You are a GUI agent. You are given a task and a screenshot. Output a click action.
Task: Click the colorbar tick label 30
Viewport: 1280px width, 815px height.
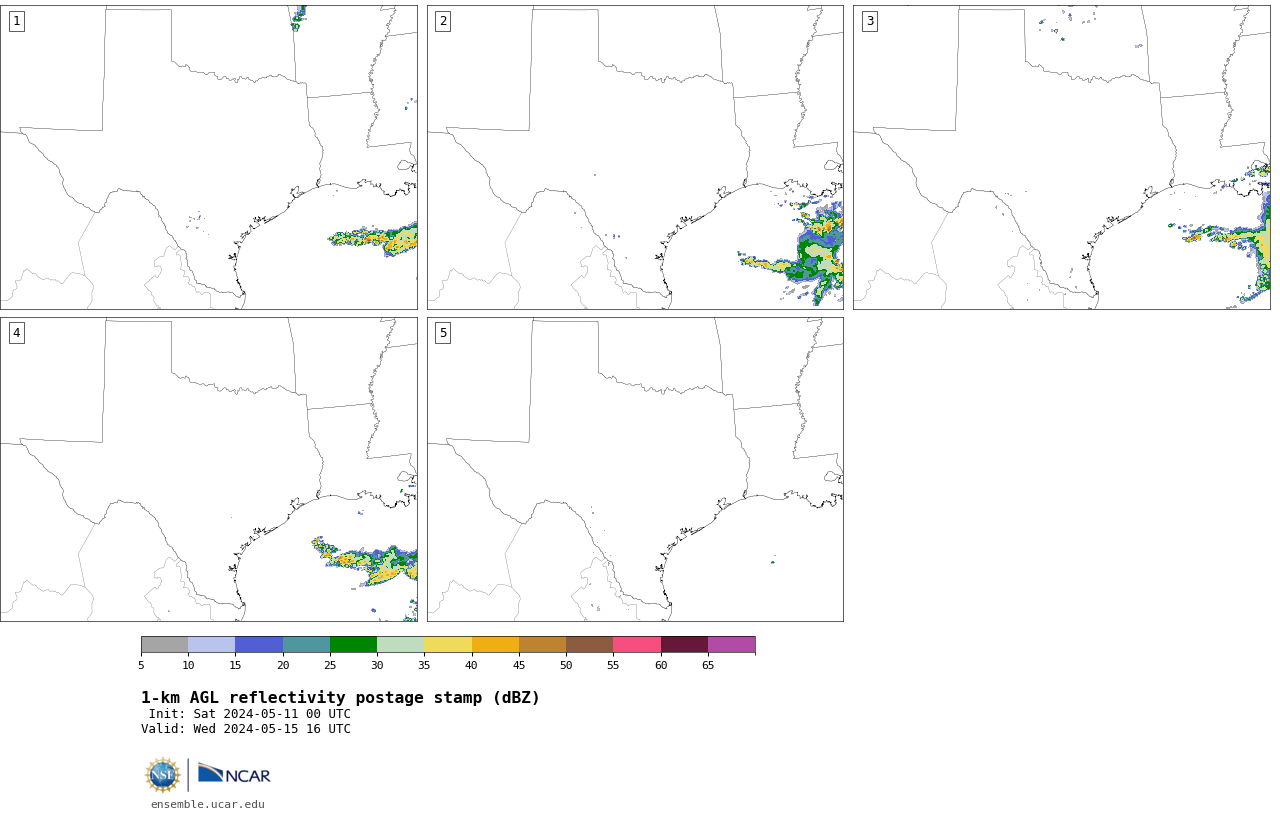[377, 665]
